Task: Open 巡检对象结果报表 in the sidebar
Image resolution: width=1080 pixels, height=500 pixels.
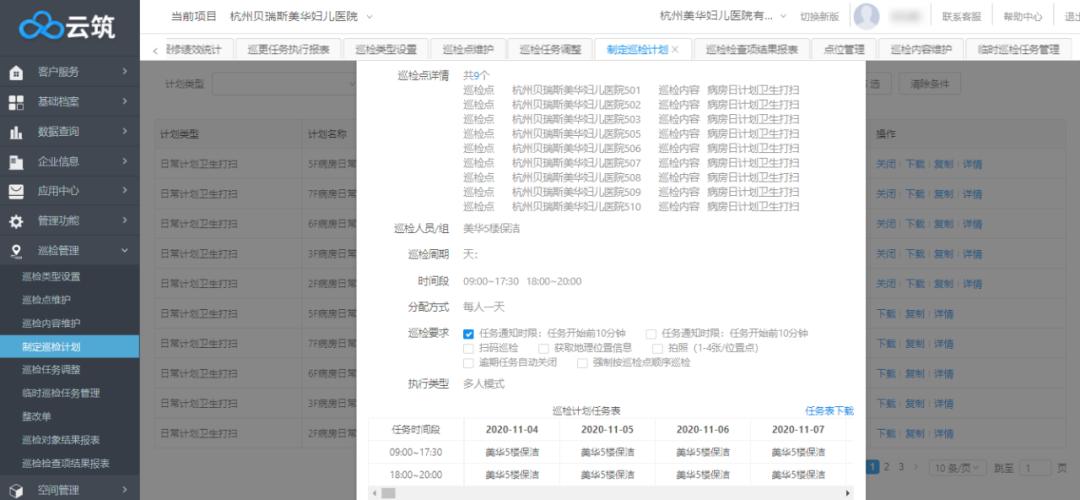Action: [61, 440]
